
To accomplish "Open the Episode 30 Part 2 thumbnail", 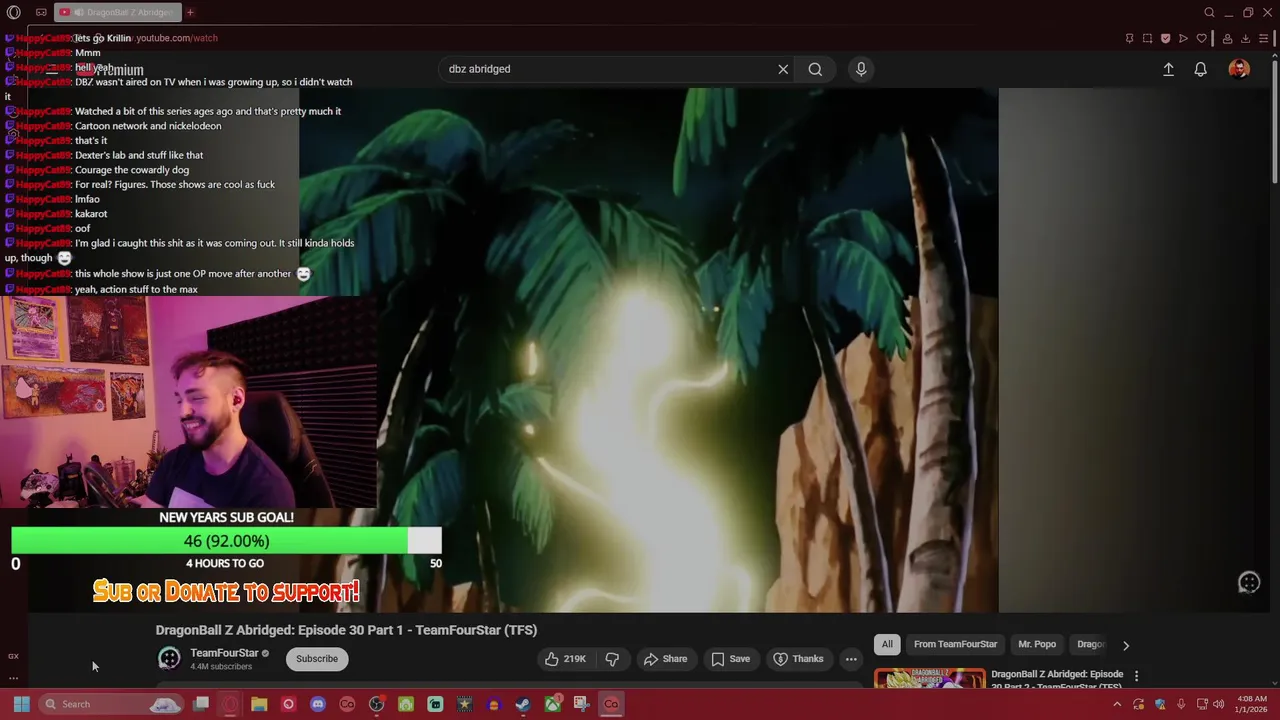I will click(929, 678).
